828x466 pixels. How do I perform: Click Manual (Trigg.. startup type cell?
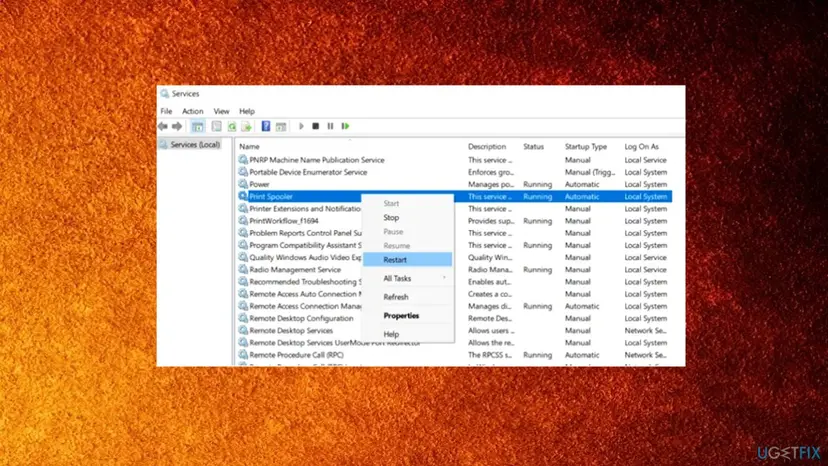click(x=590, y=172)
